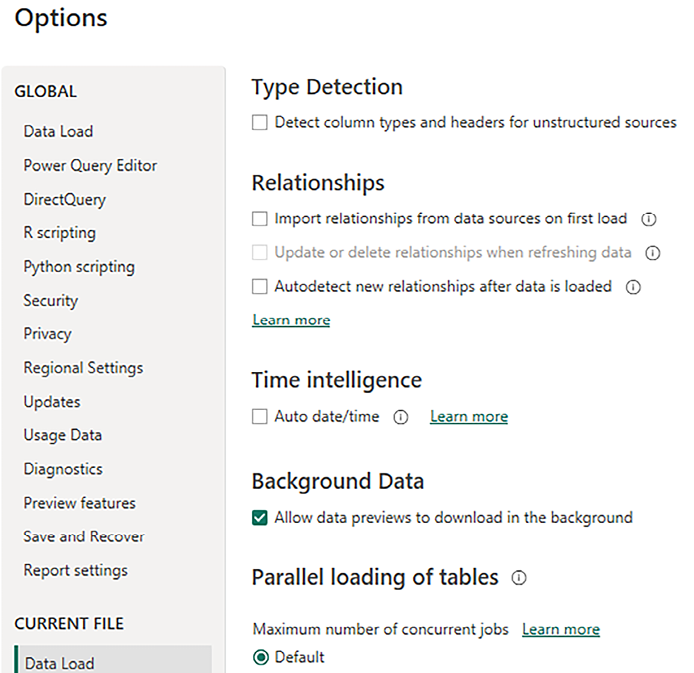Click info icon next to Update or delete relationships

(x=653, y=253)
